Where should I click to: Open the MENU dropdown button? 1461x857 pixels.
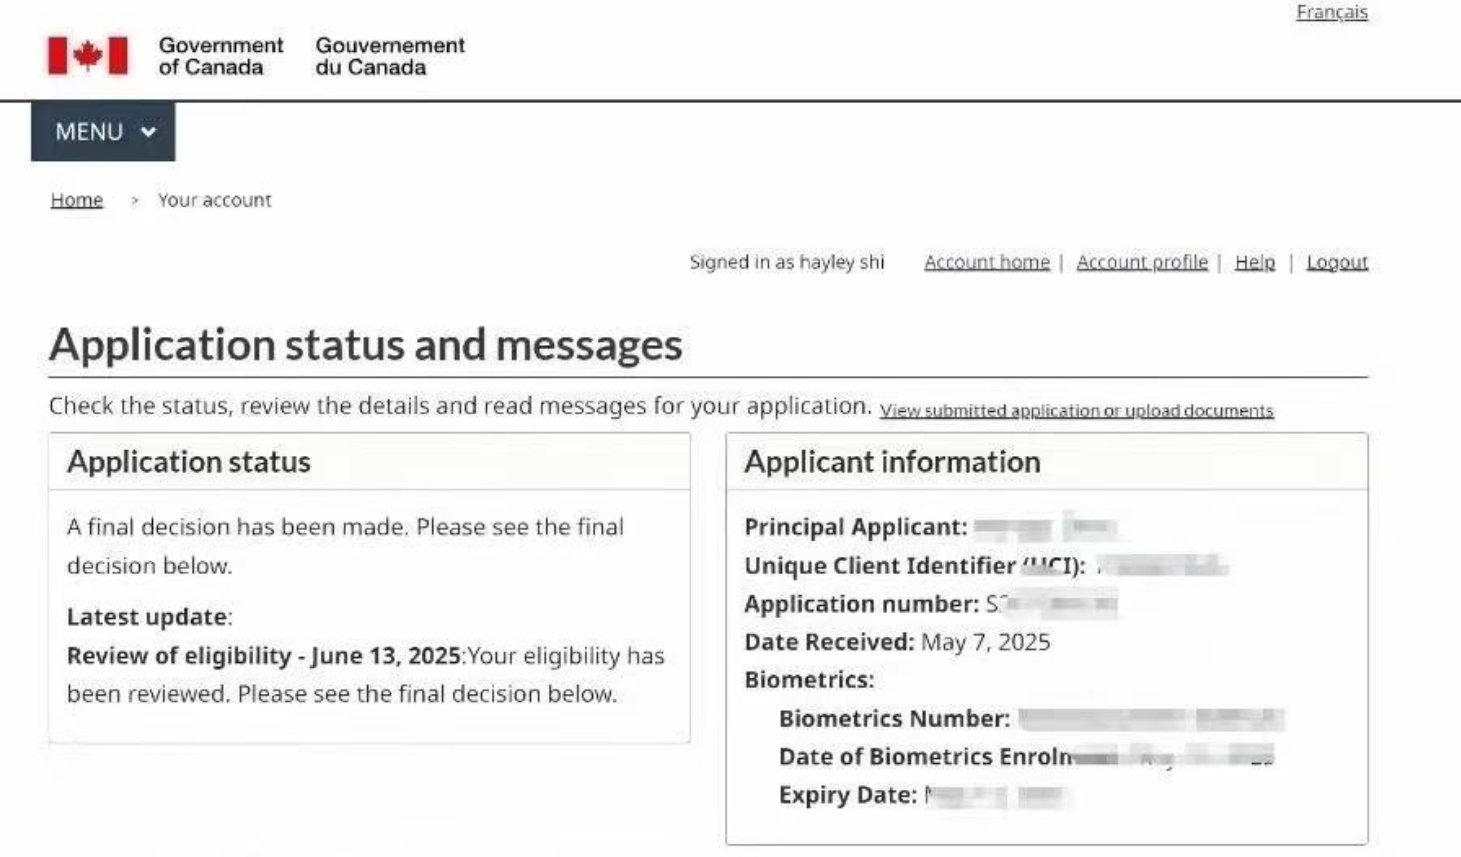point(103,131)
